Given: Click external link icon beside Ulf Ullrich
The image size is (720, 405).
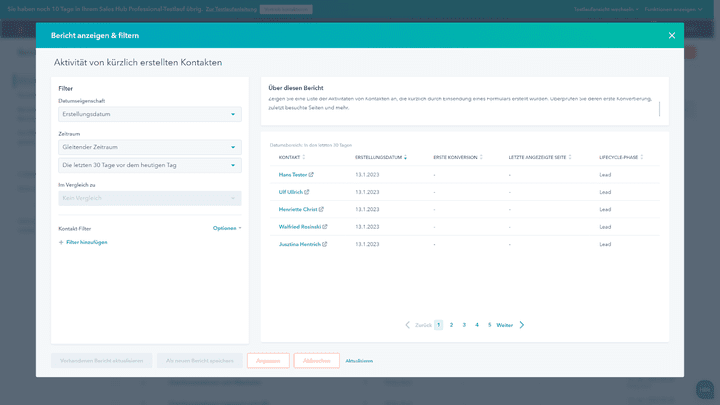Looking at the screenshot, I should point(307,192).
